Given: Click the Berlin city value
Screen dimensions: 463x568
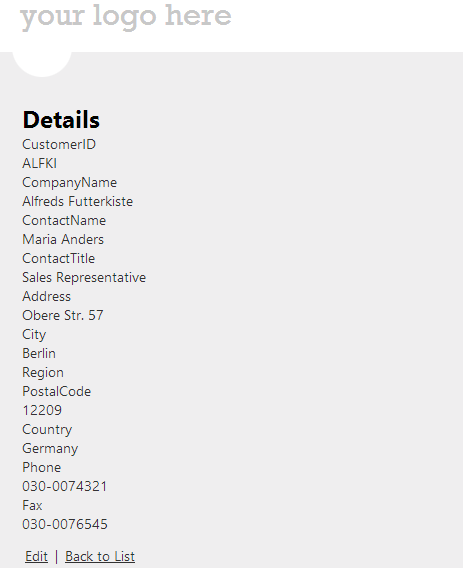Looking at the screenshot, I should point(39,354).
